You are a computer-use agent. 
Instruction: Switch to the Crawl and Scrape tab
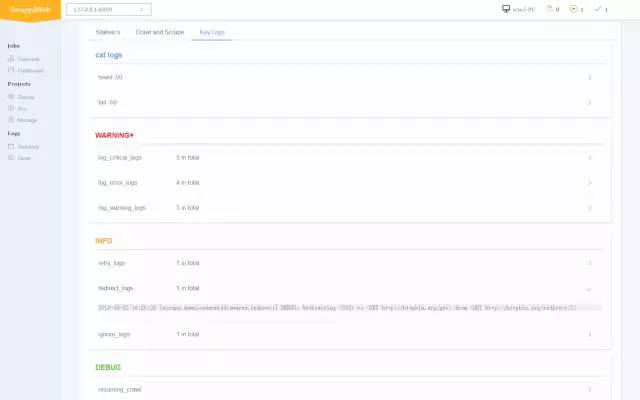[160, 32]
